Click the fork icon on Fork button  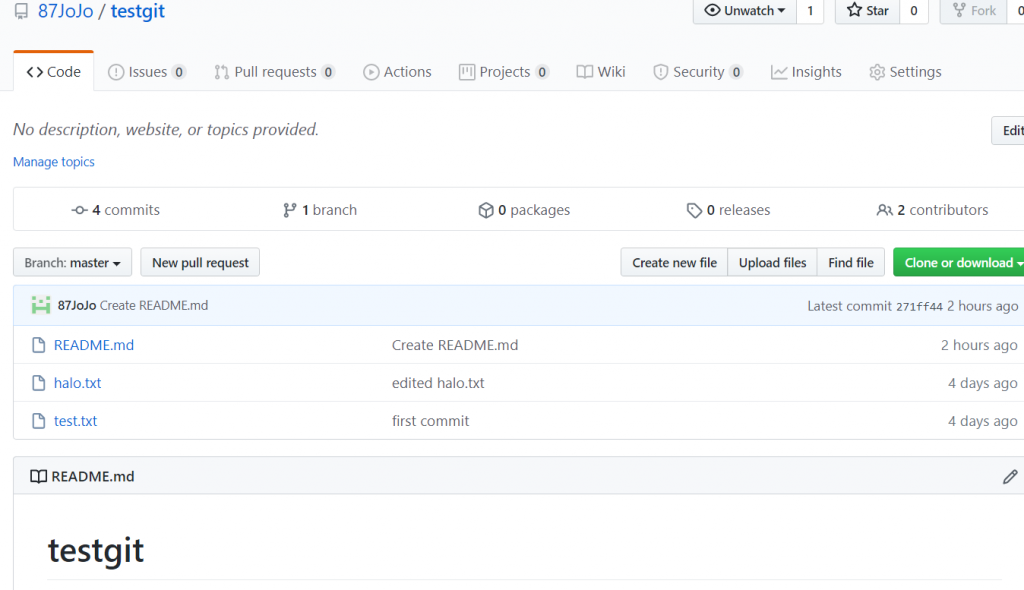959,10
